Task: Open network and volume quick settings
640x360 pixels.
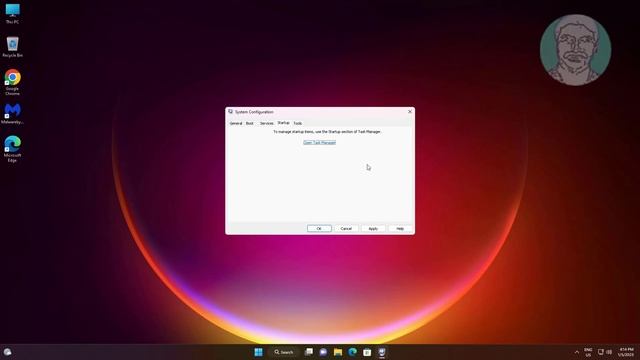Action: pos(605,352)
